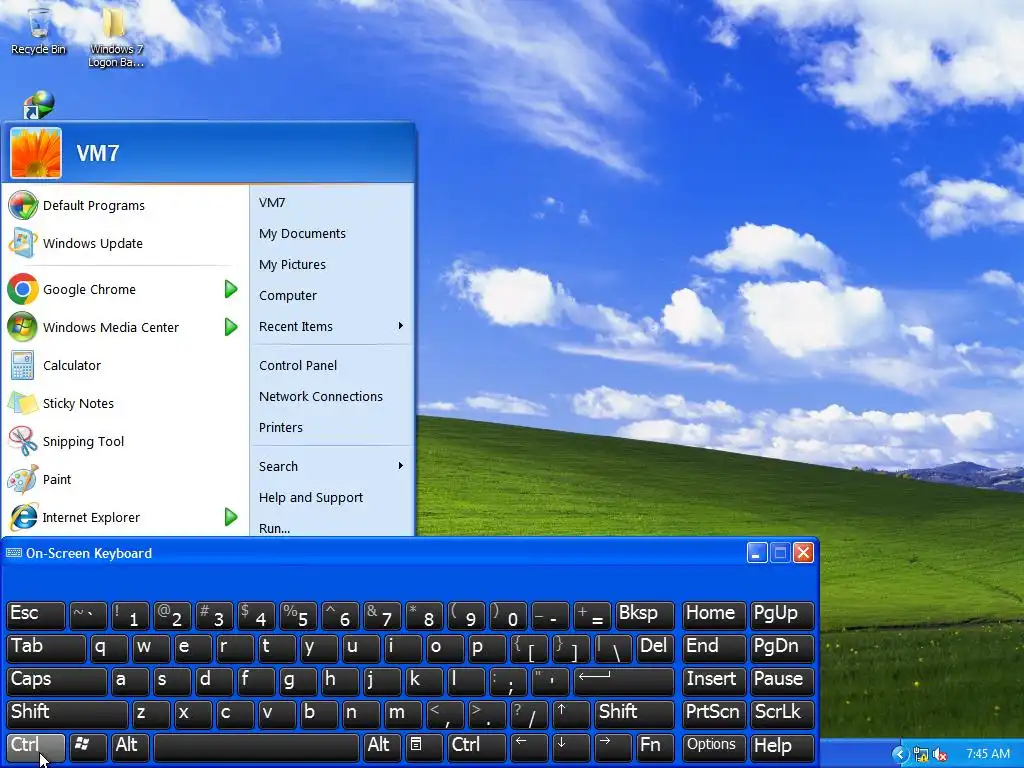Screen dimensions: 1024x768
Task: Open Printers from the Start menu
Action: coord(332,428)
